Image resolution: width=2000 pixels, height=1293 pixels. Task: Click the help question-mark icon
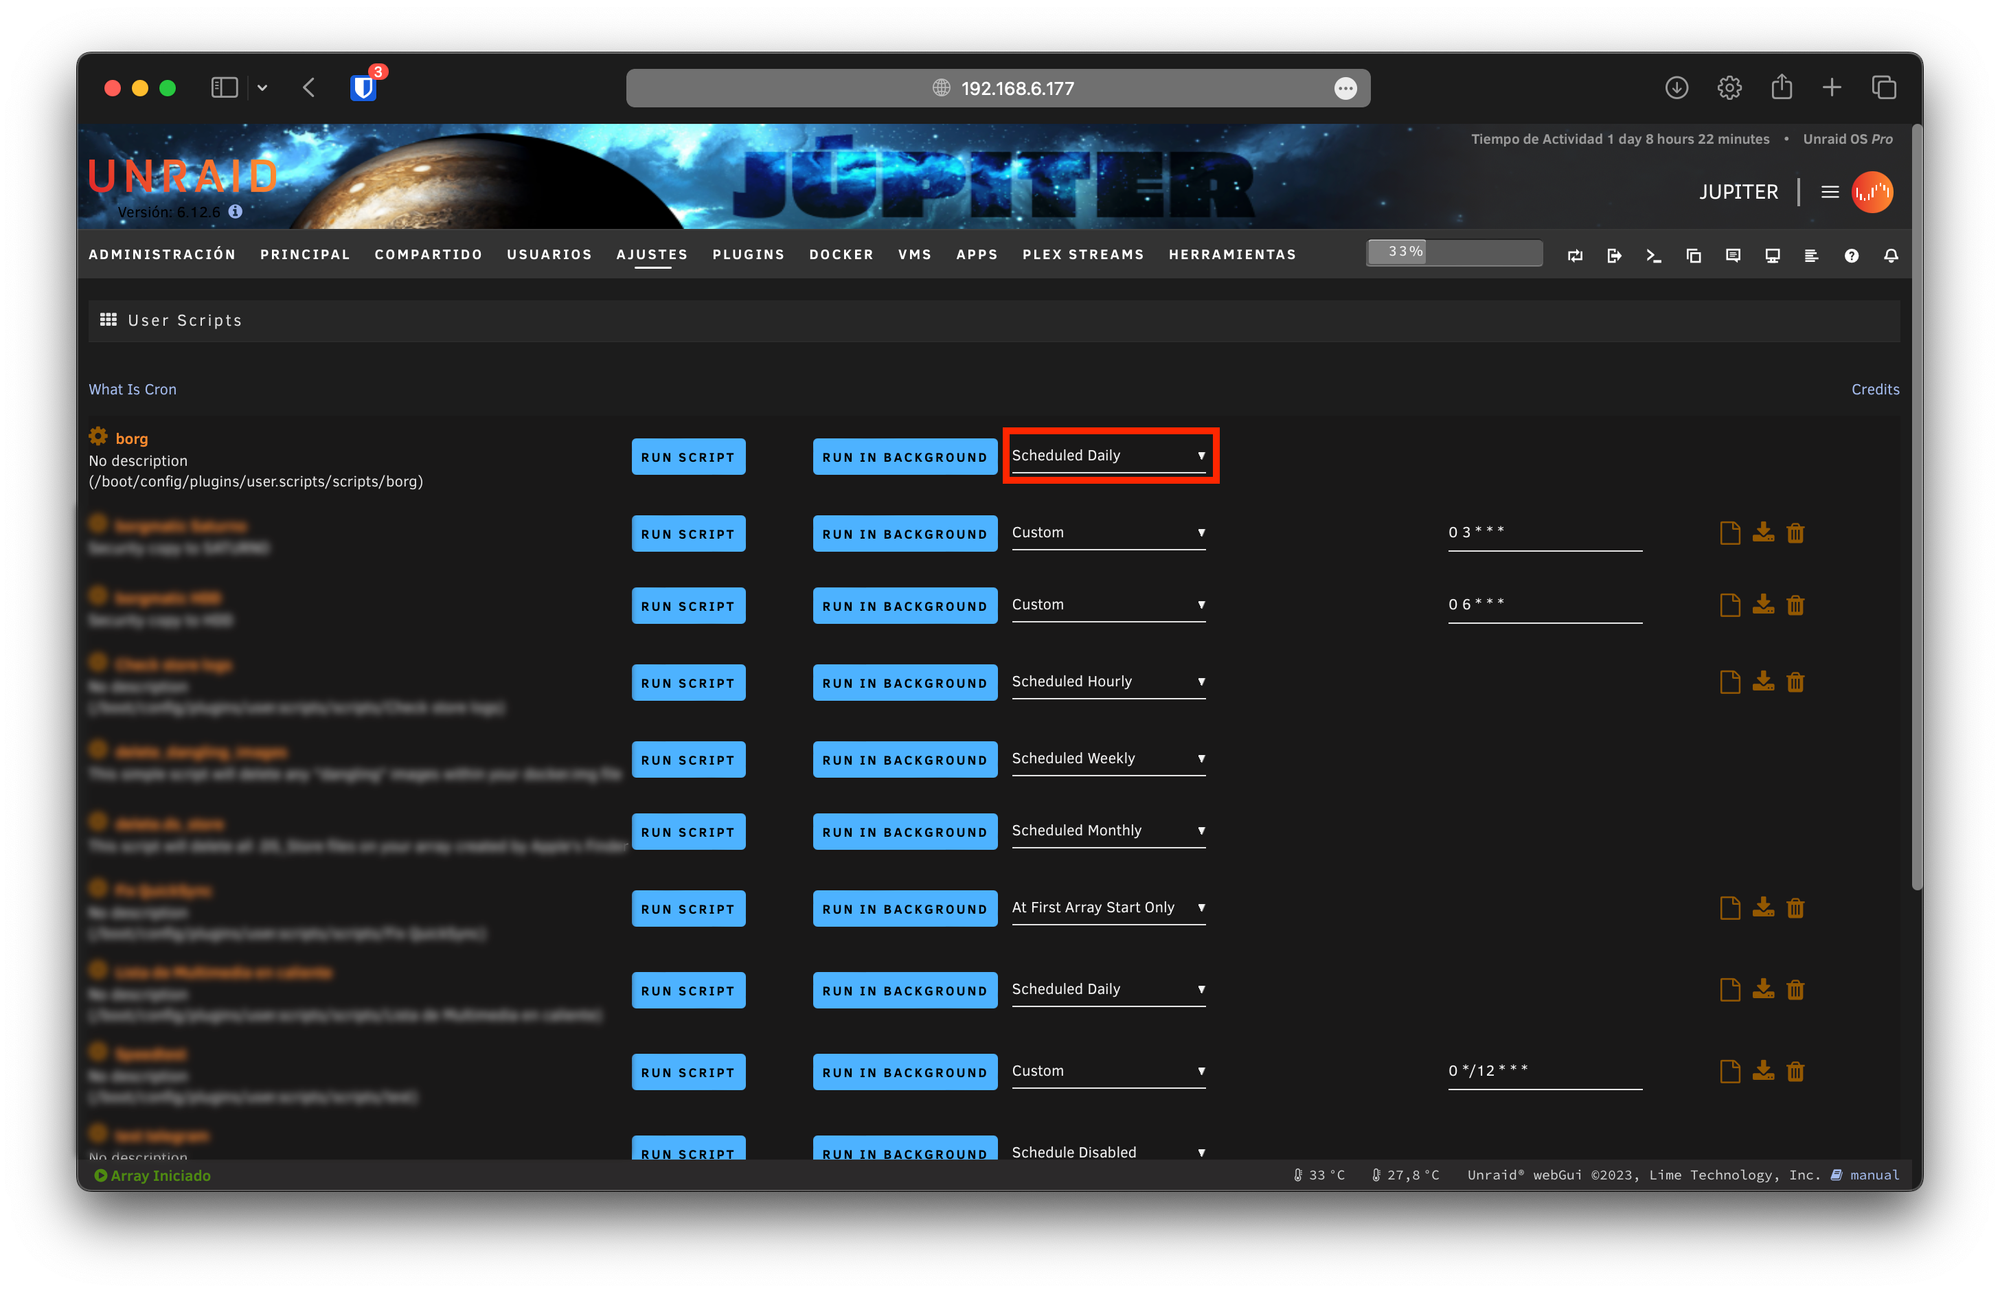(x=1851, y=256)
